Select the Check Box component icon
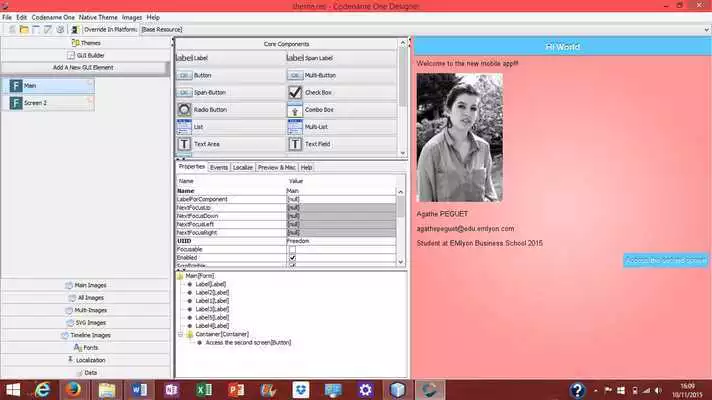712x400 pixels. coord(295,92)
